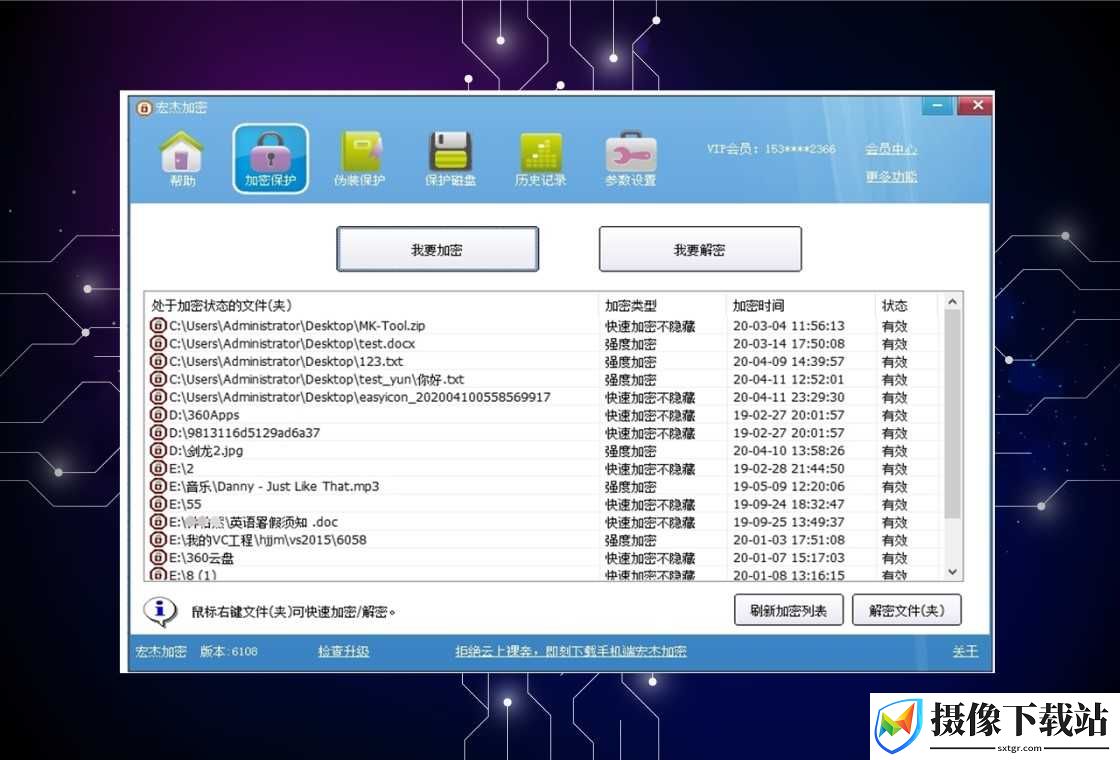Image resolution: width=1120 pixels, height=760 pixels.
Task: Click lock icon beside D:\360Apps row
Action: tap(158, 415)
